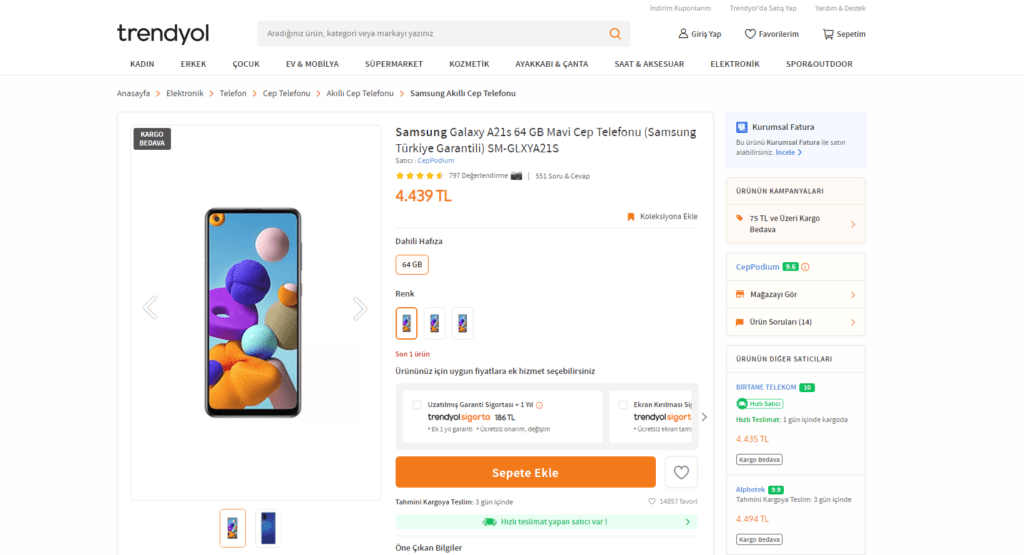The height and width of the screenshot is (555, 1024).
Task: Open the Sepetim cart icon
Action: (x=828, y=34)
